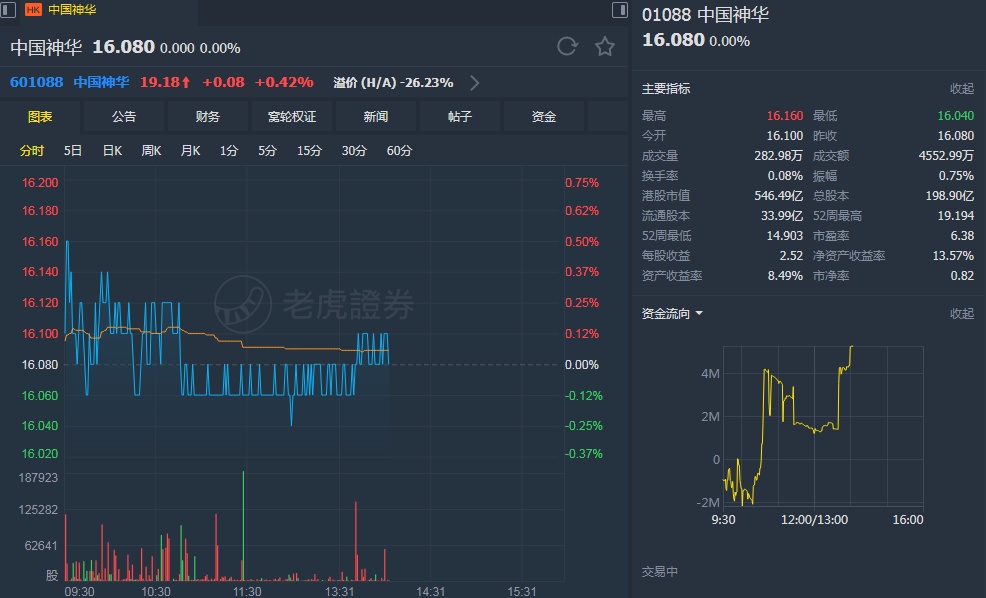Collapse the 资金流向 section via 收起
The width and height of the screenshot is (986, 598).
tap(961, 313)
